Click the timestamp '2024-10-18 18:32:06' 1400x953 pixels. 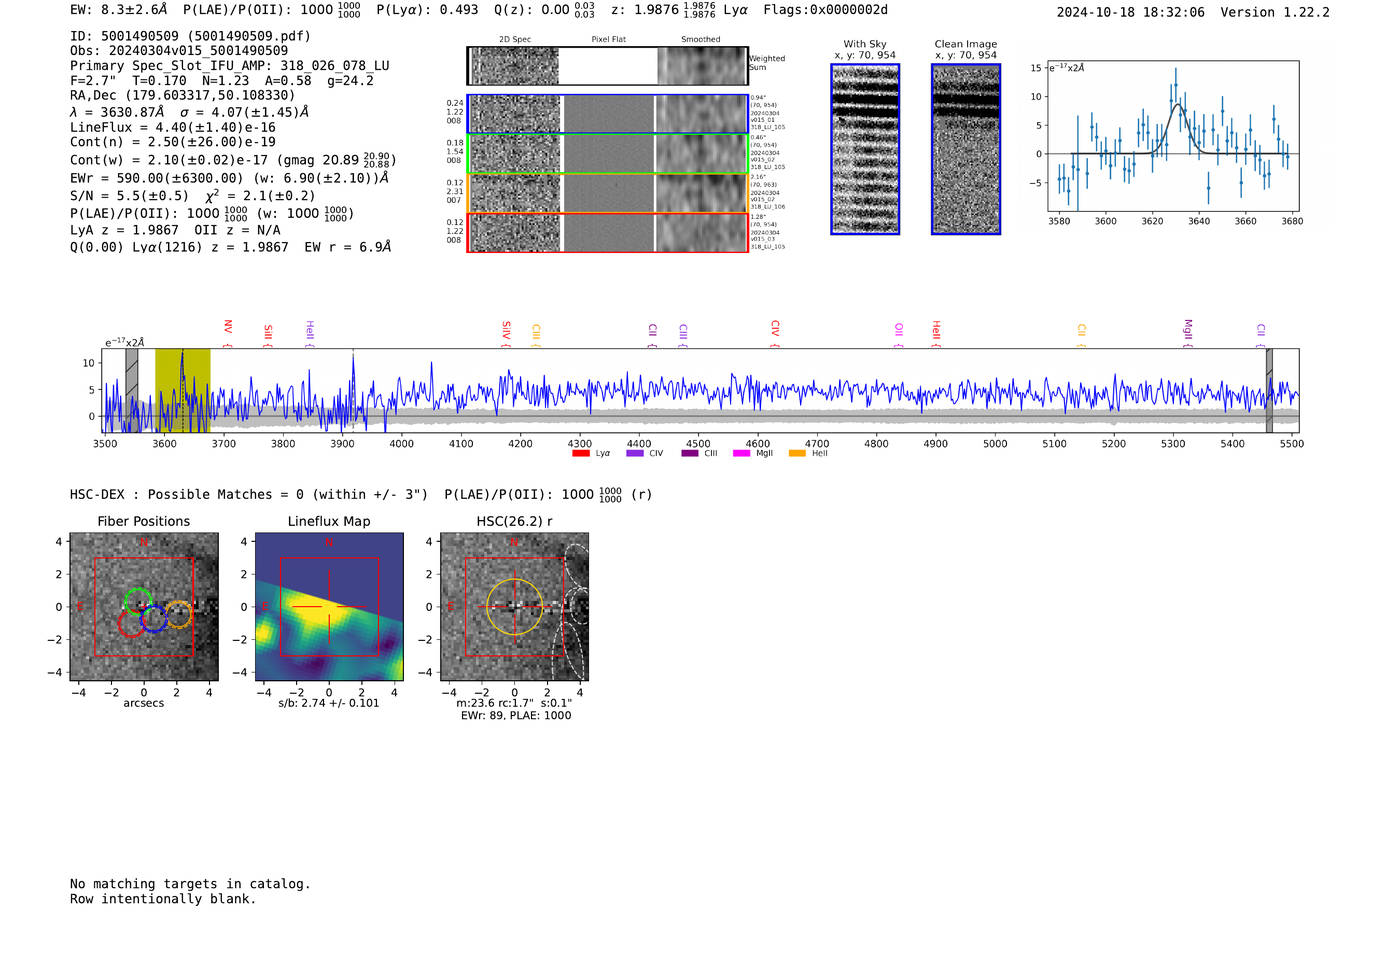[x=1130, y=12]
